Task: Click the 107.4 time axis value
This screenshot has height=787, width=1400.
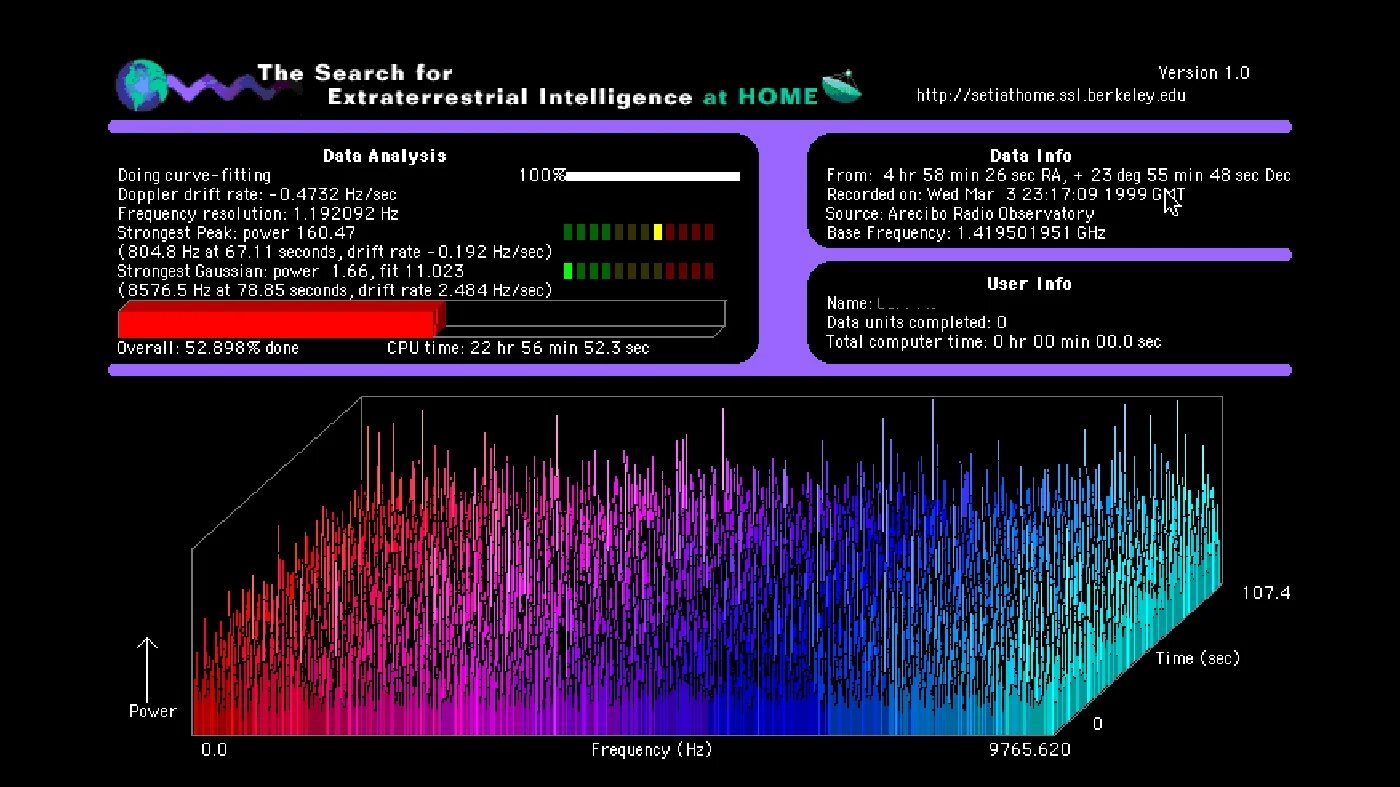Action: click(x=1265, y=593)
